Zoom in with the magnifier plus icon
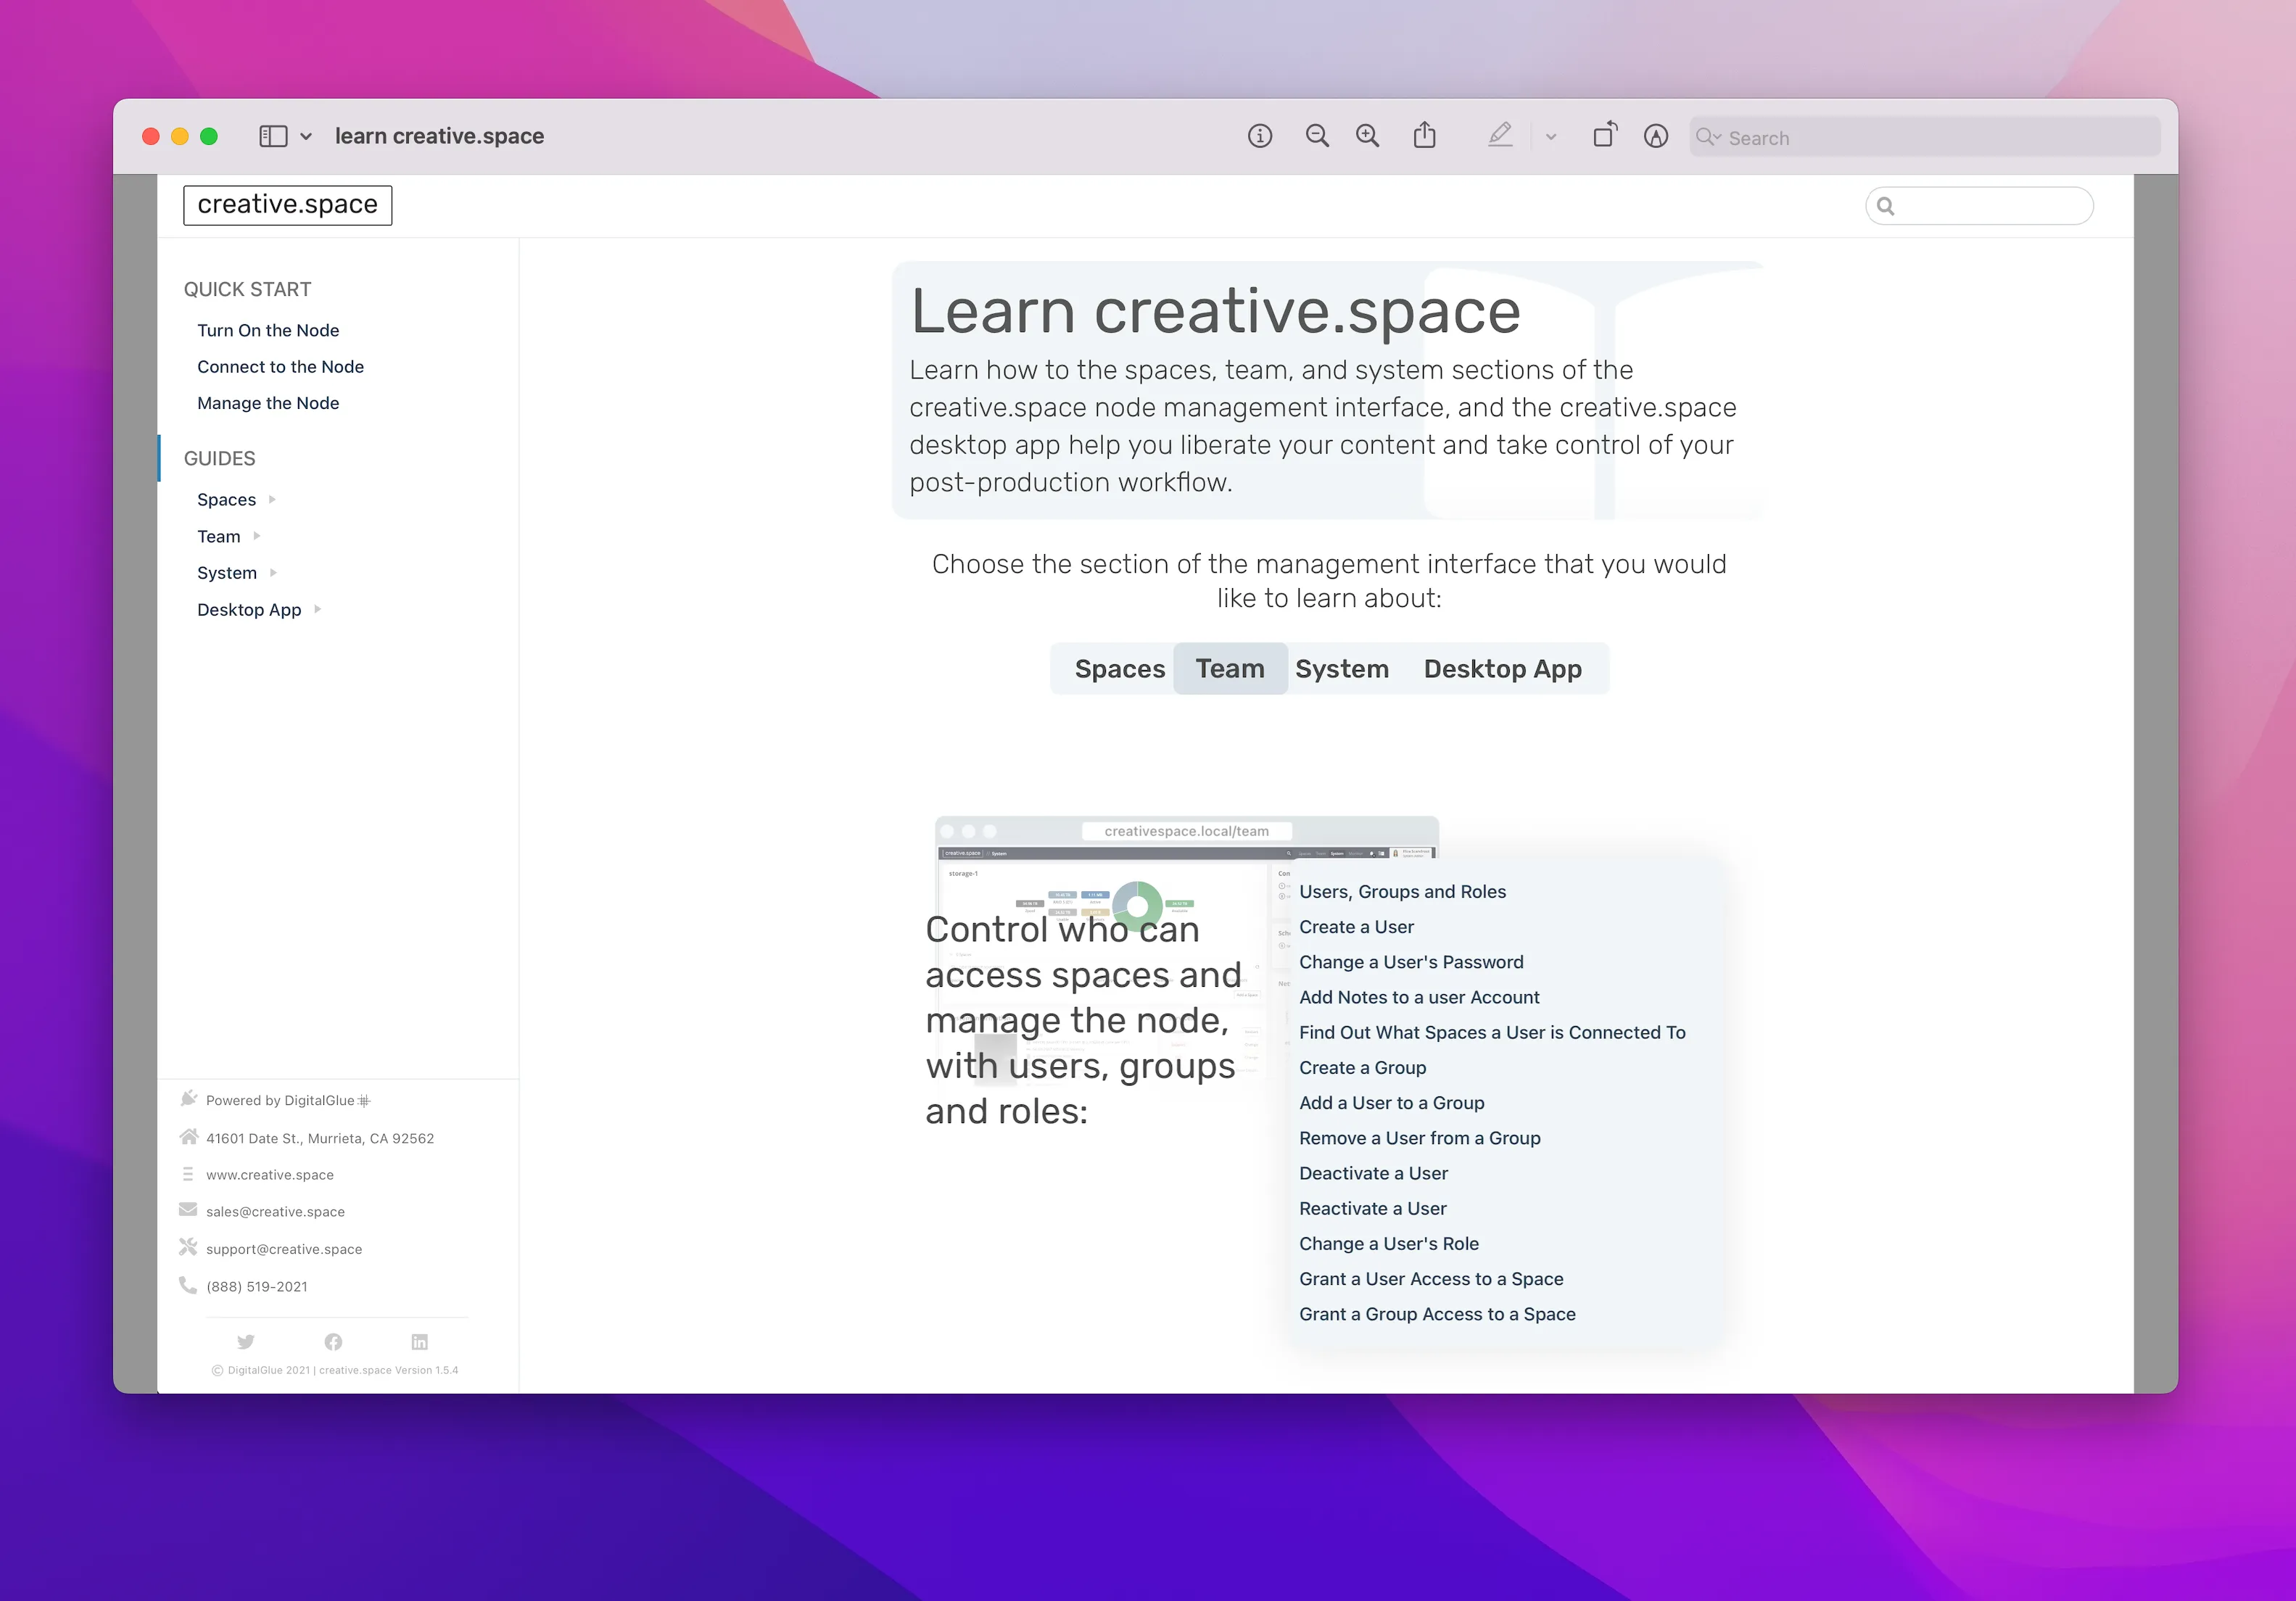 tap(1367, 136)
